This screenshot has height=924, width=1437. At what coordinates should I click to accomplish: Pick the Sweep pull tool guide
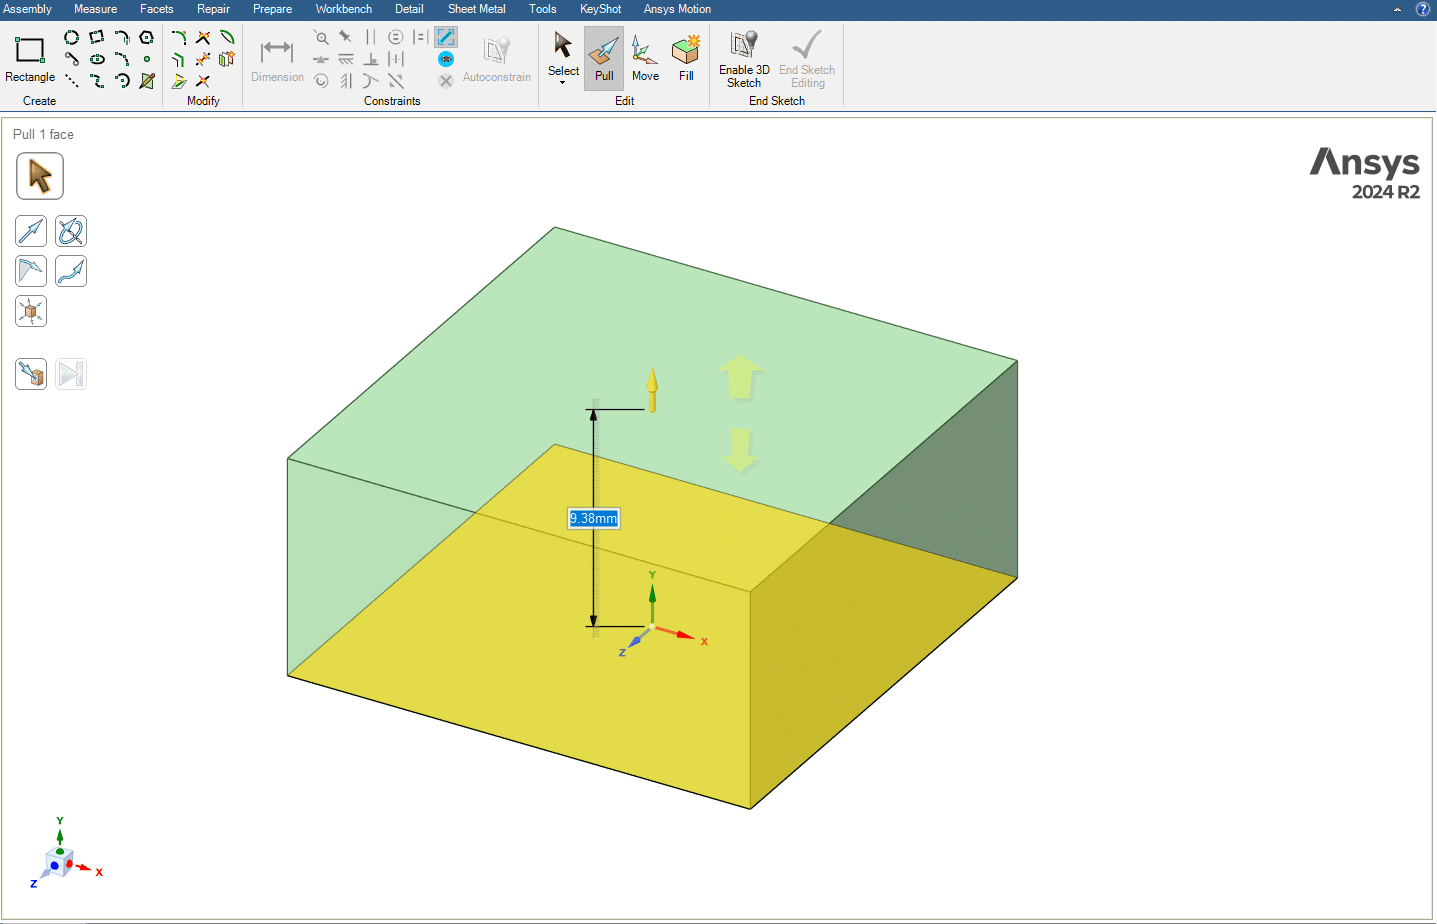click(71, 271)
